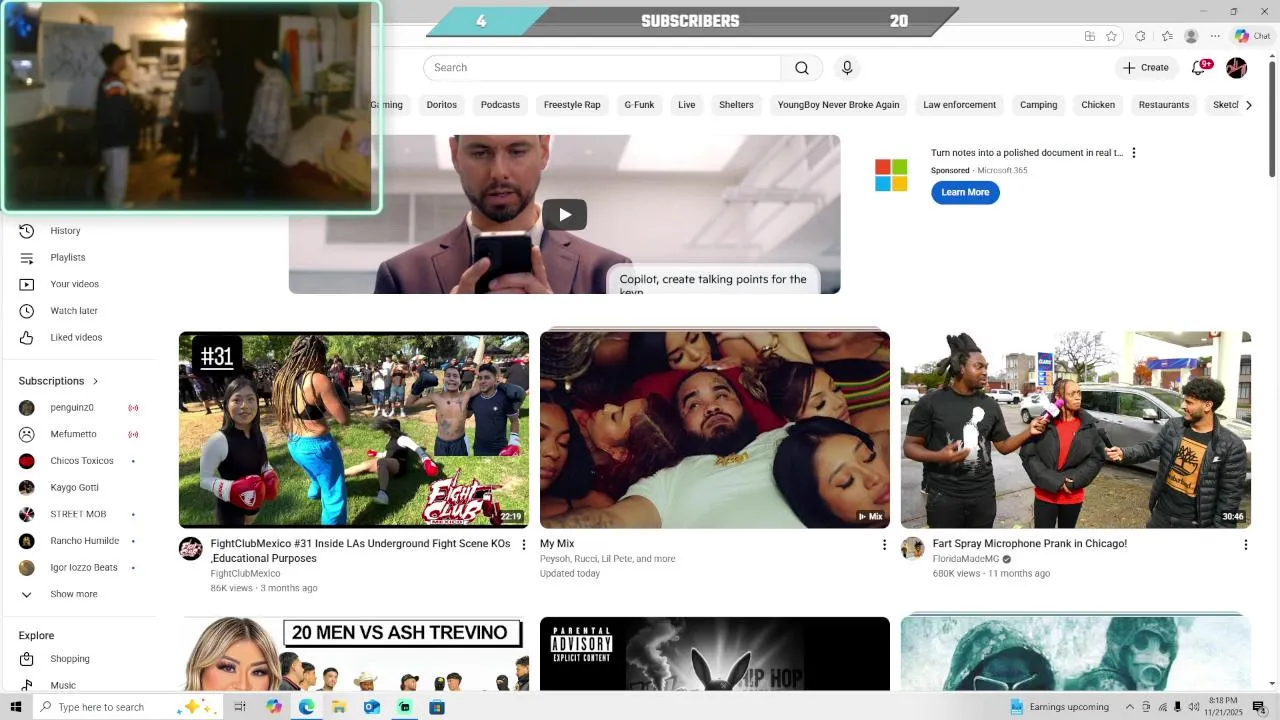This screenshot has width=1280, height=720.
Task: Open options for FightClubMexico video
Action: click(523, 545)
